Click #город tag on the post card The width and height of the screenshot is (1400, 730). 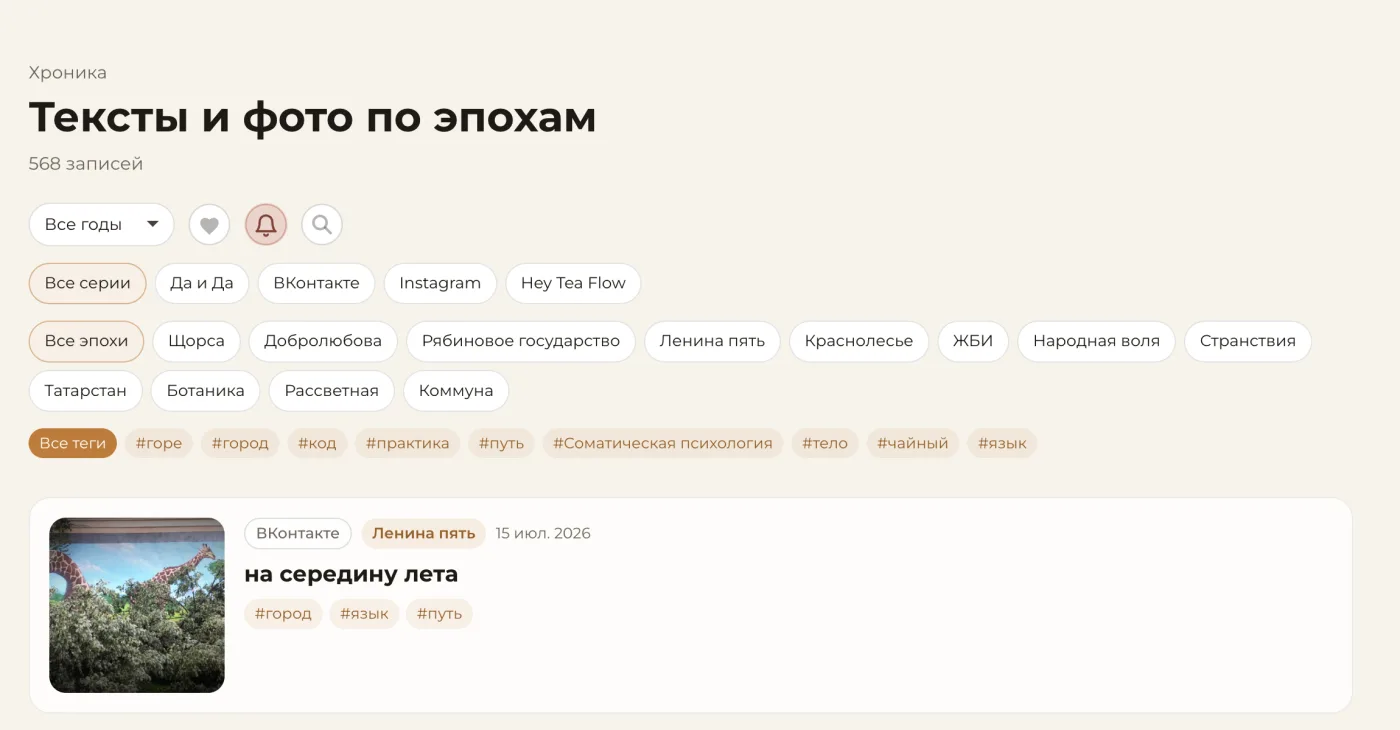[283, 614]
